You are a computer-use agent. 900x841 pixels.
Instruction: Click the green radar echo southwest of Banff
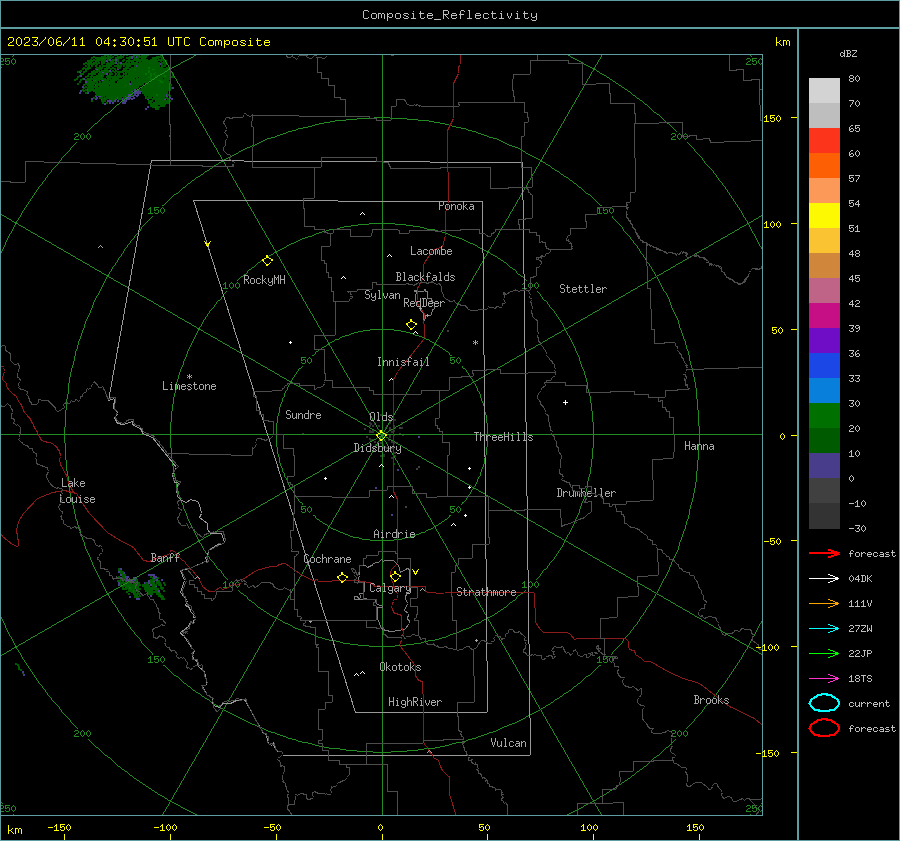click(141, 586)
